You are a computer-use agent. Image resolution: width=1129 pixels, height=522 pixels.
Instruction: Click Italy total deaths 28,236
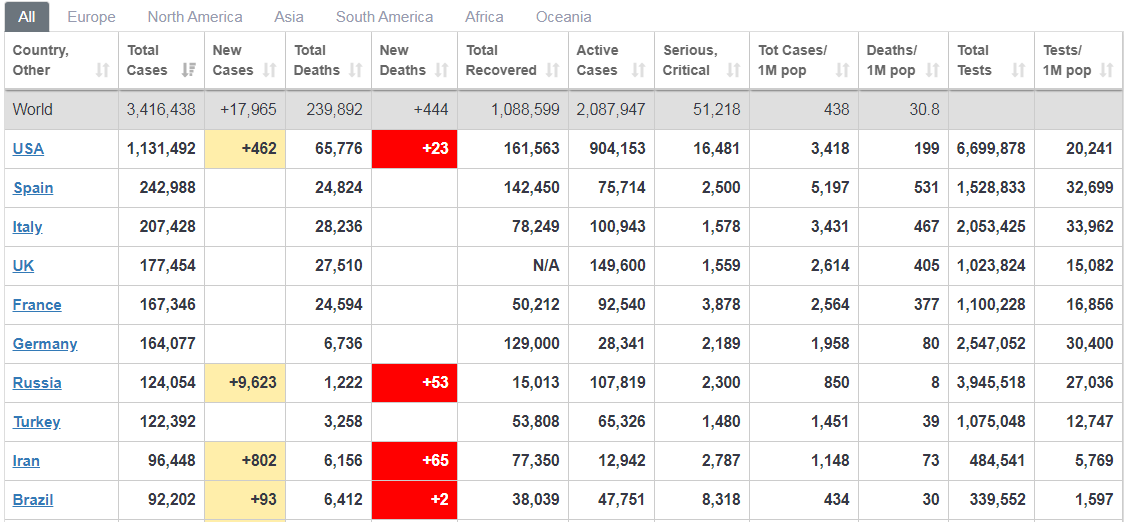click(x=338, y=227)
